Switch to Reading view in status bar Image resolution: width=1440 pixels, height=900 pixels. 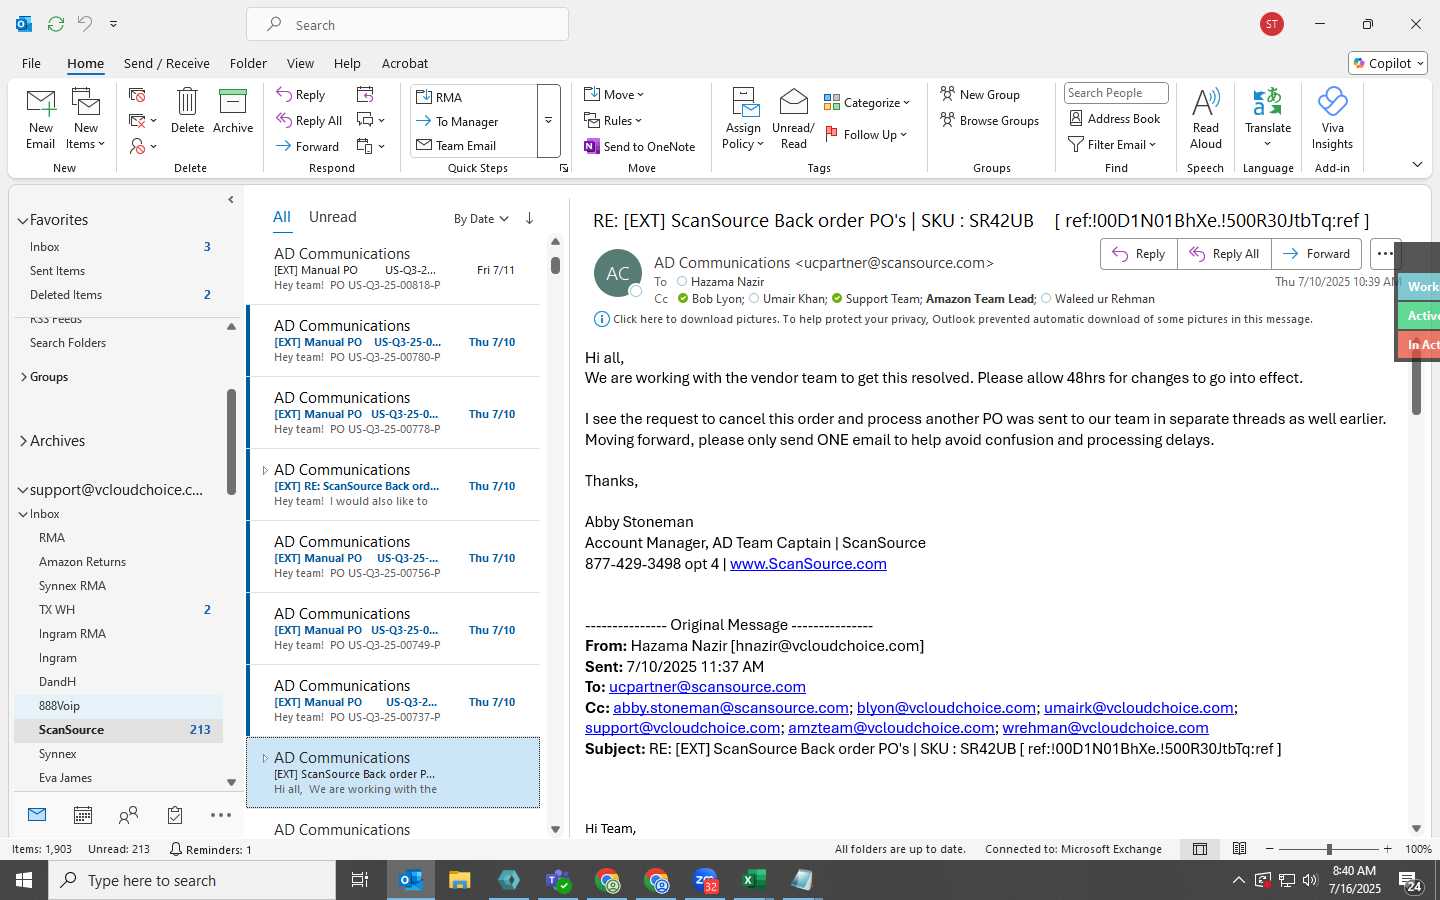point(1239,849)
